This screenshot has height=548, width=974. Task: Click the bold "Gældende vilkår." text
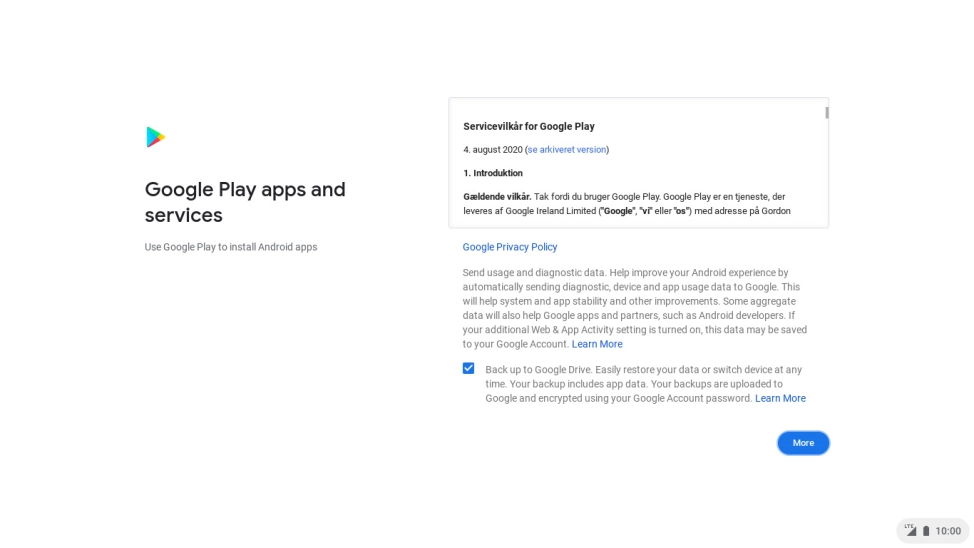[x=497, y=197]
